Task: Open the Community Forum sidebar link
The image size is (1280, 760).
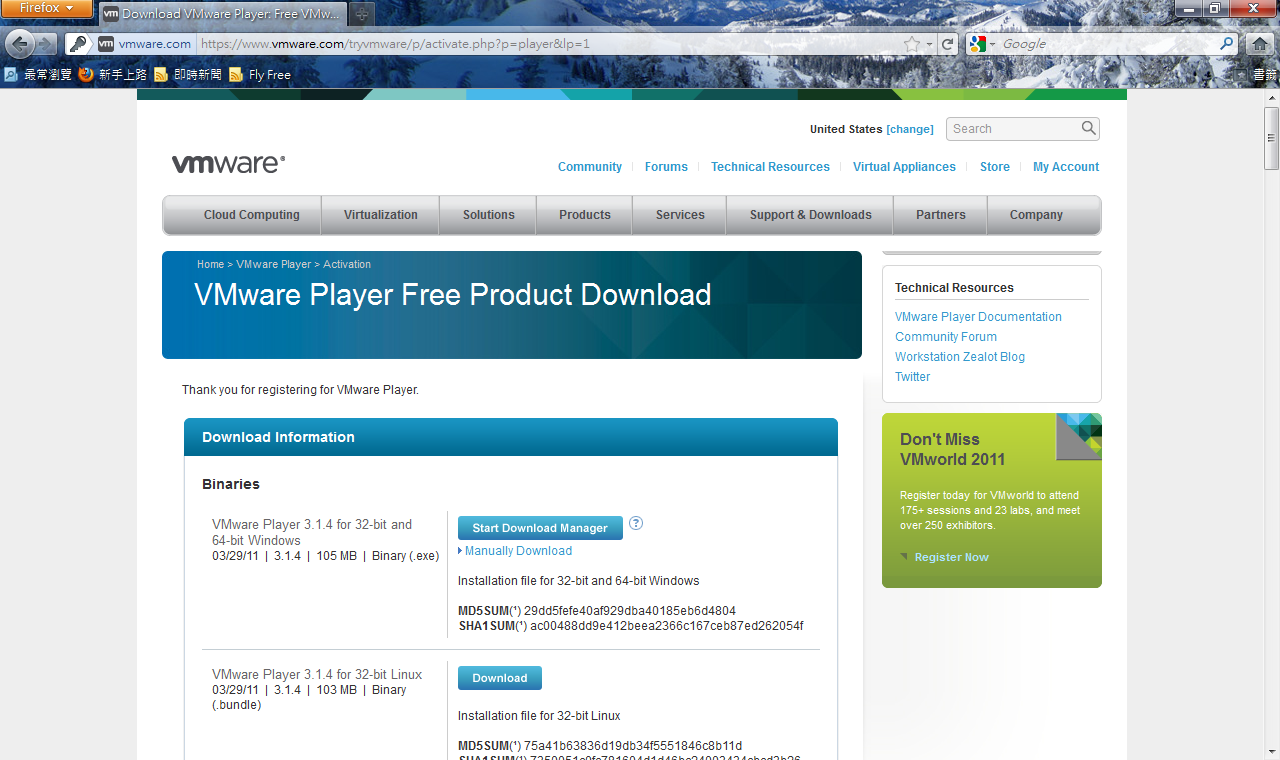Action: tap(946, 337)
